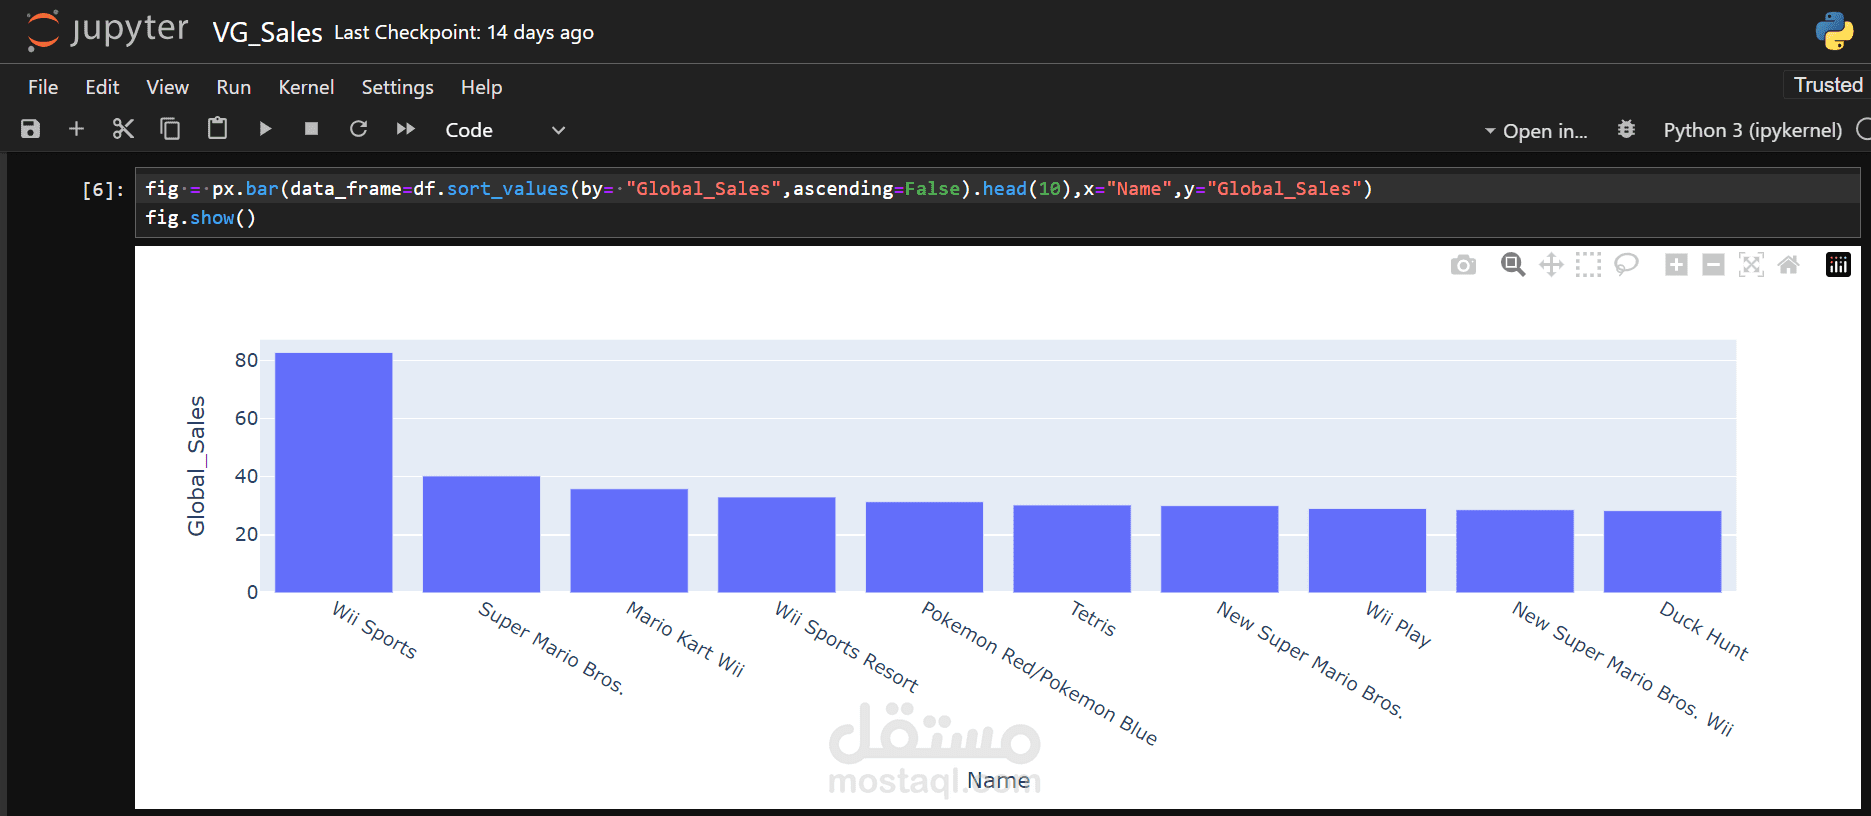Run the selected cell with the play icon

coord(265,129)
